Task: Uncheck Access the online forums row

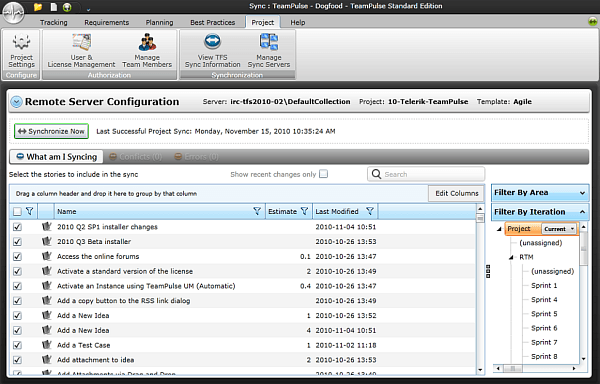Action: (x=17, y=257)
